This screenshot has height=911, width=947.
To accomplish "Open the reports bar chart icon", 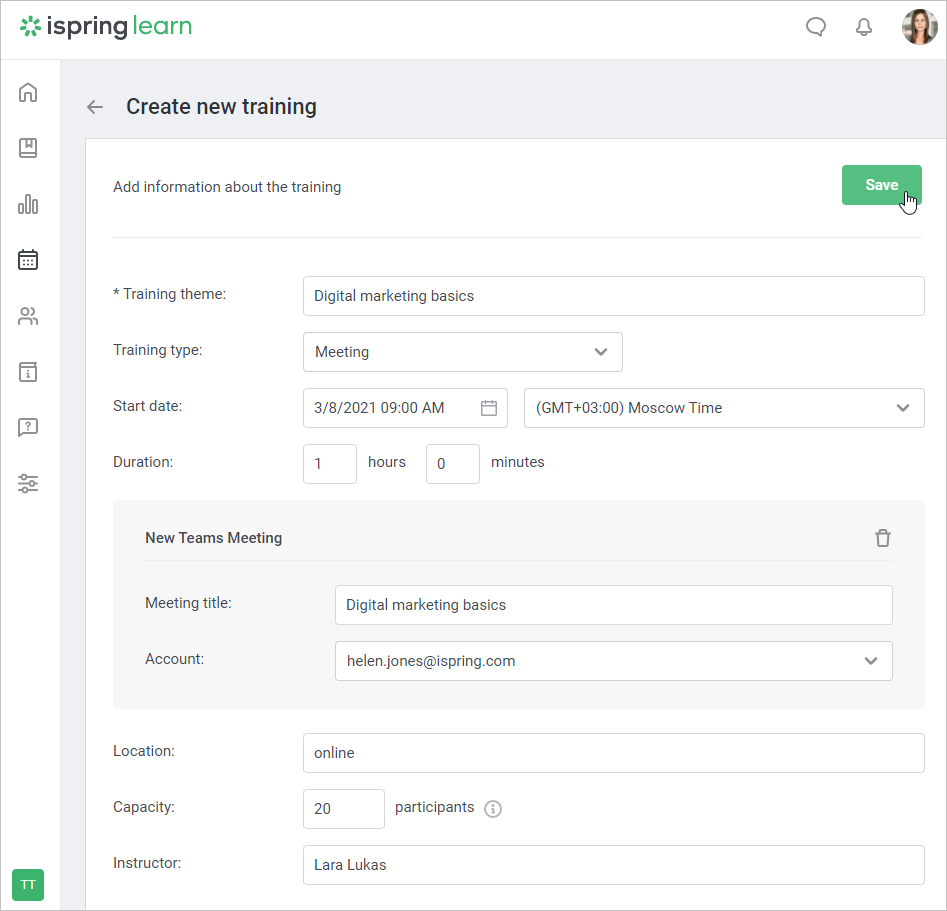I will [28, 205].
